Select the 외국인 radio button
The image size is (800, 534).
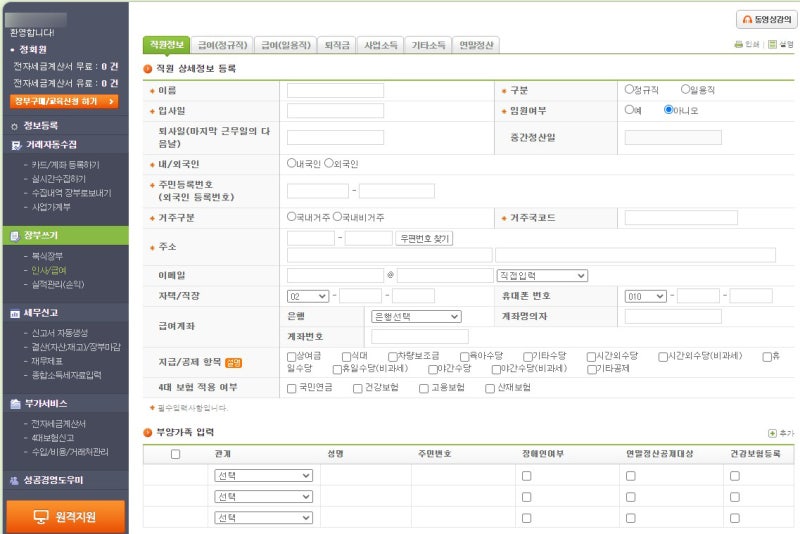tap(329, 163)
